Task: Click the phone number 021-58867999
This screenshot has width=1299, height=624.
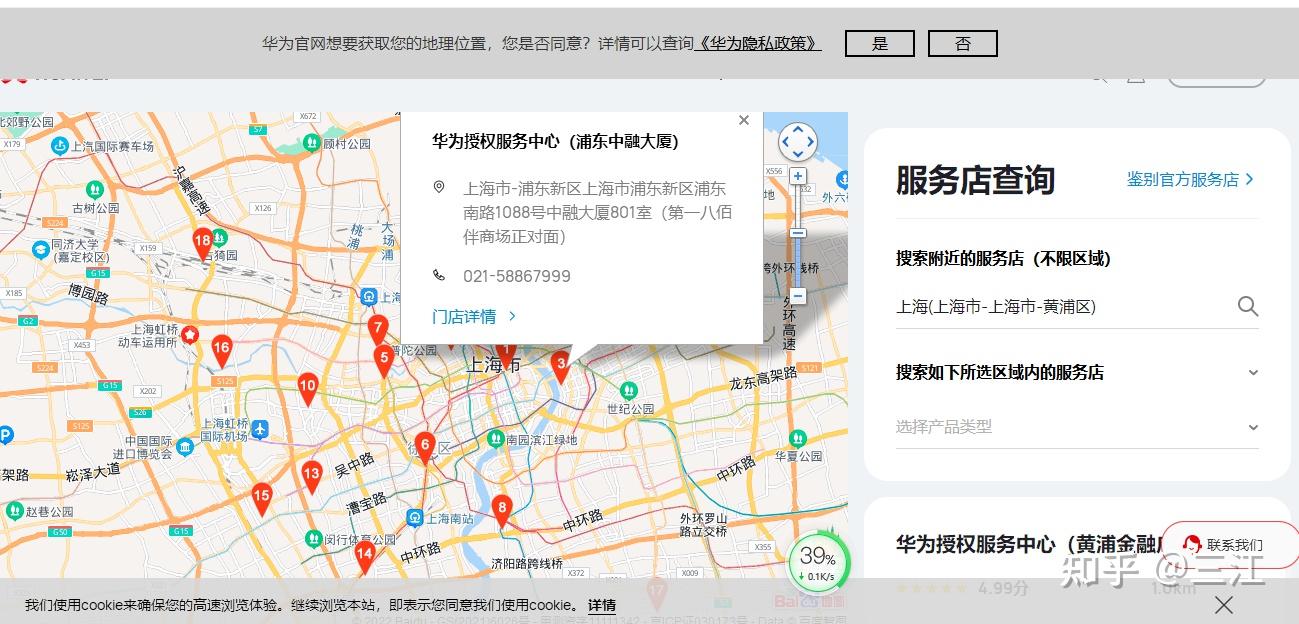Action: [x=517, y=276]
